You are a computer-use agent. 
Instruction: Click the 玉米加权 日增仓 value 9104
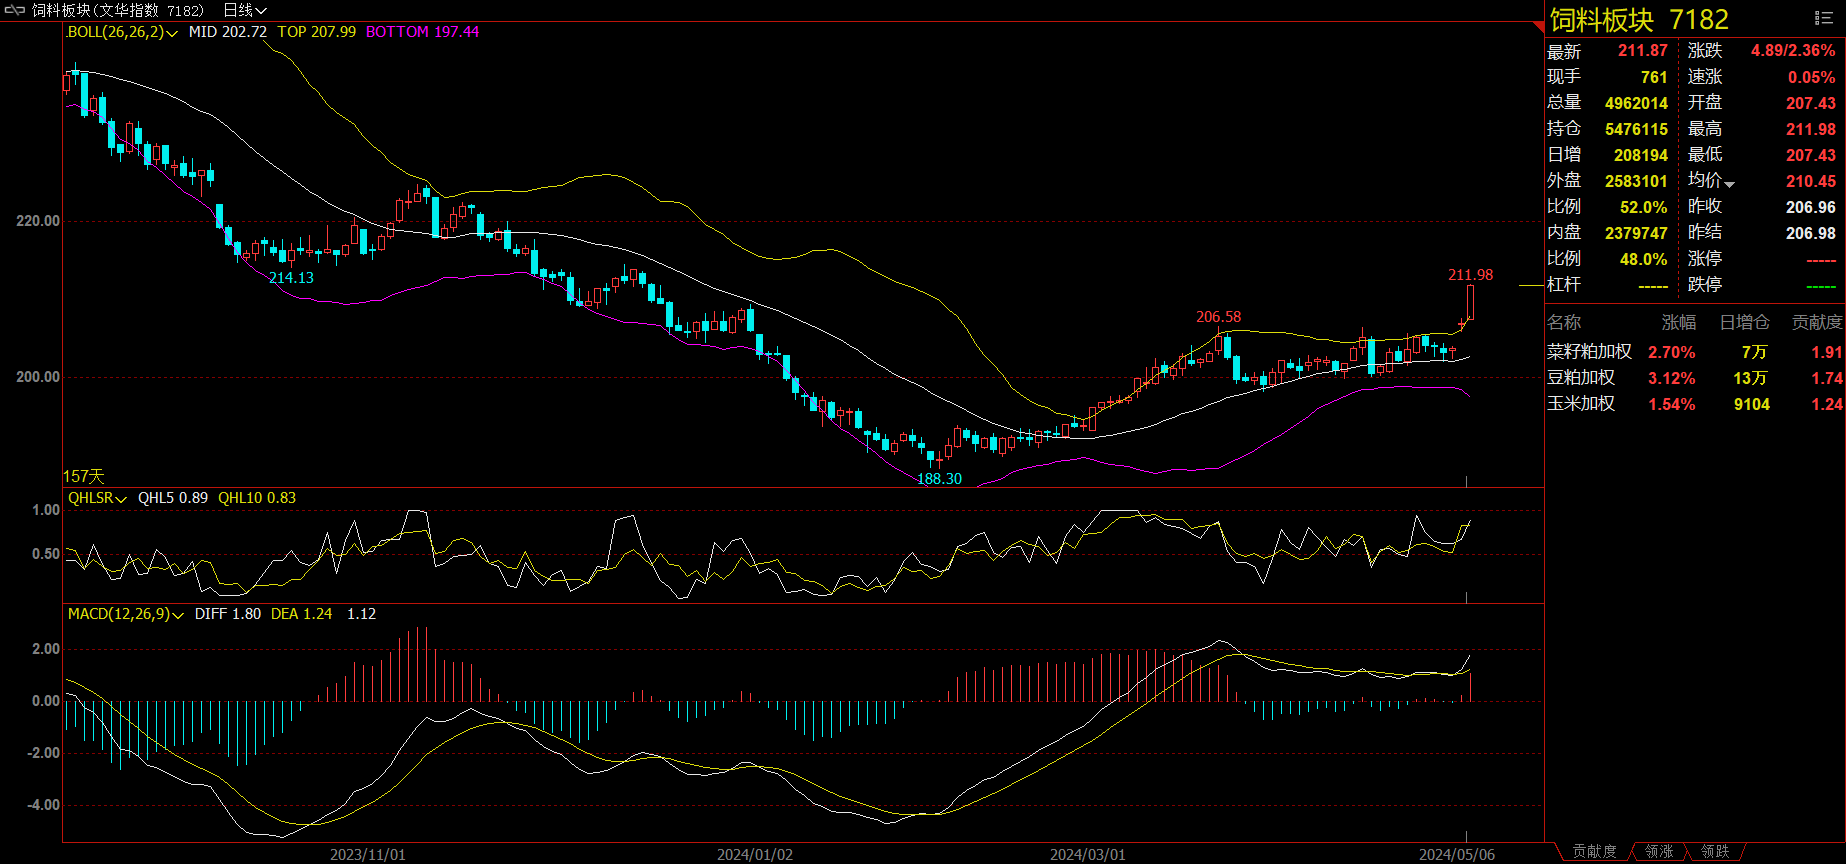[1751, 404]
